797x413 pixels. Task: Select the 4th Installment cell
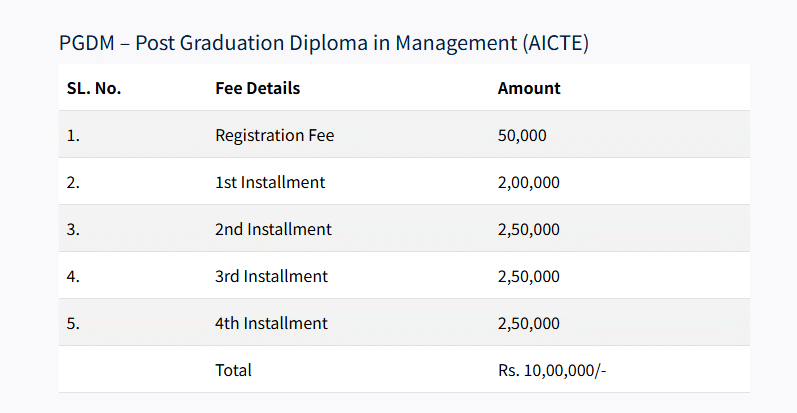pyautogui.click(x=271, y=323)
